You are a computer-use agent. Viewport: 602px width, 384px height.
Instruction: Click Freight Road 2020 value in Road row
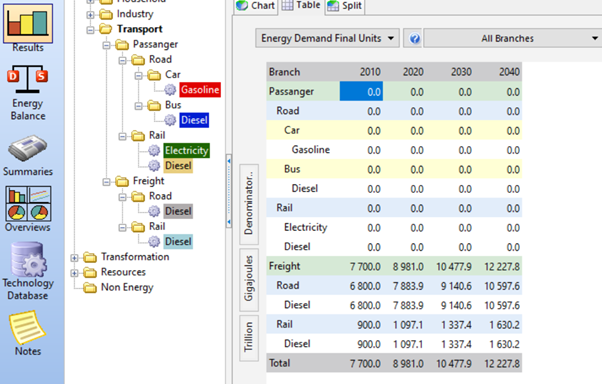tap(408, 286)
